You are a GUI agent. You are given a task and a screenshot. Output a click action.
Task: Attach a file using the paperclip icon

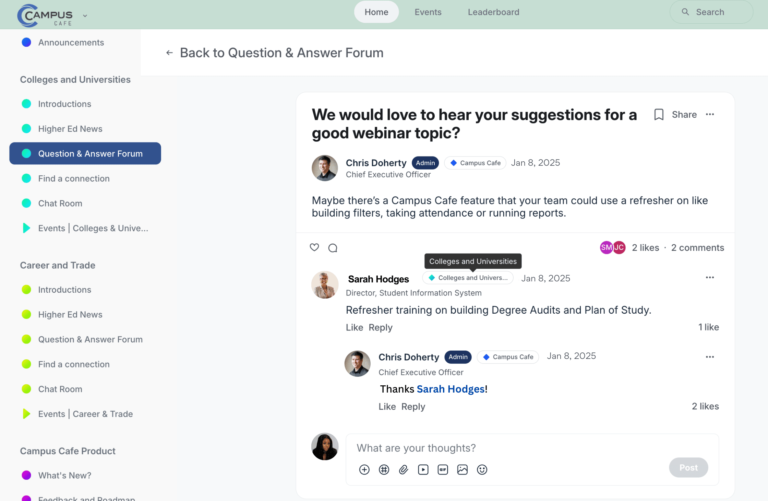pos(403,469)
